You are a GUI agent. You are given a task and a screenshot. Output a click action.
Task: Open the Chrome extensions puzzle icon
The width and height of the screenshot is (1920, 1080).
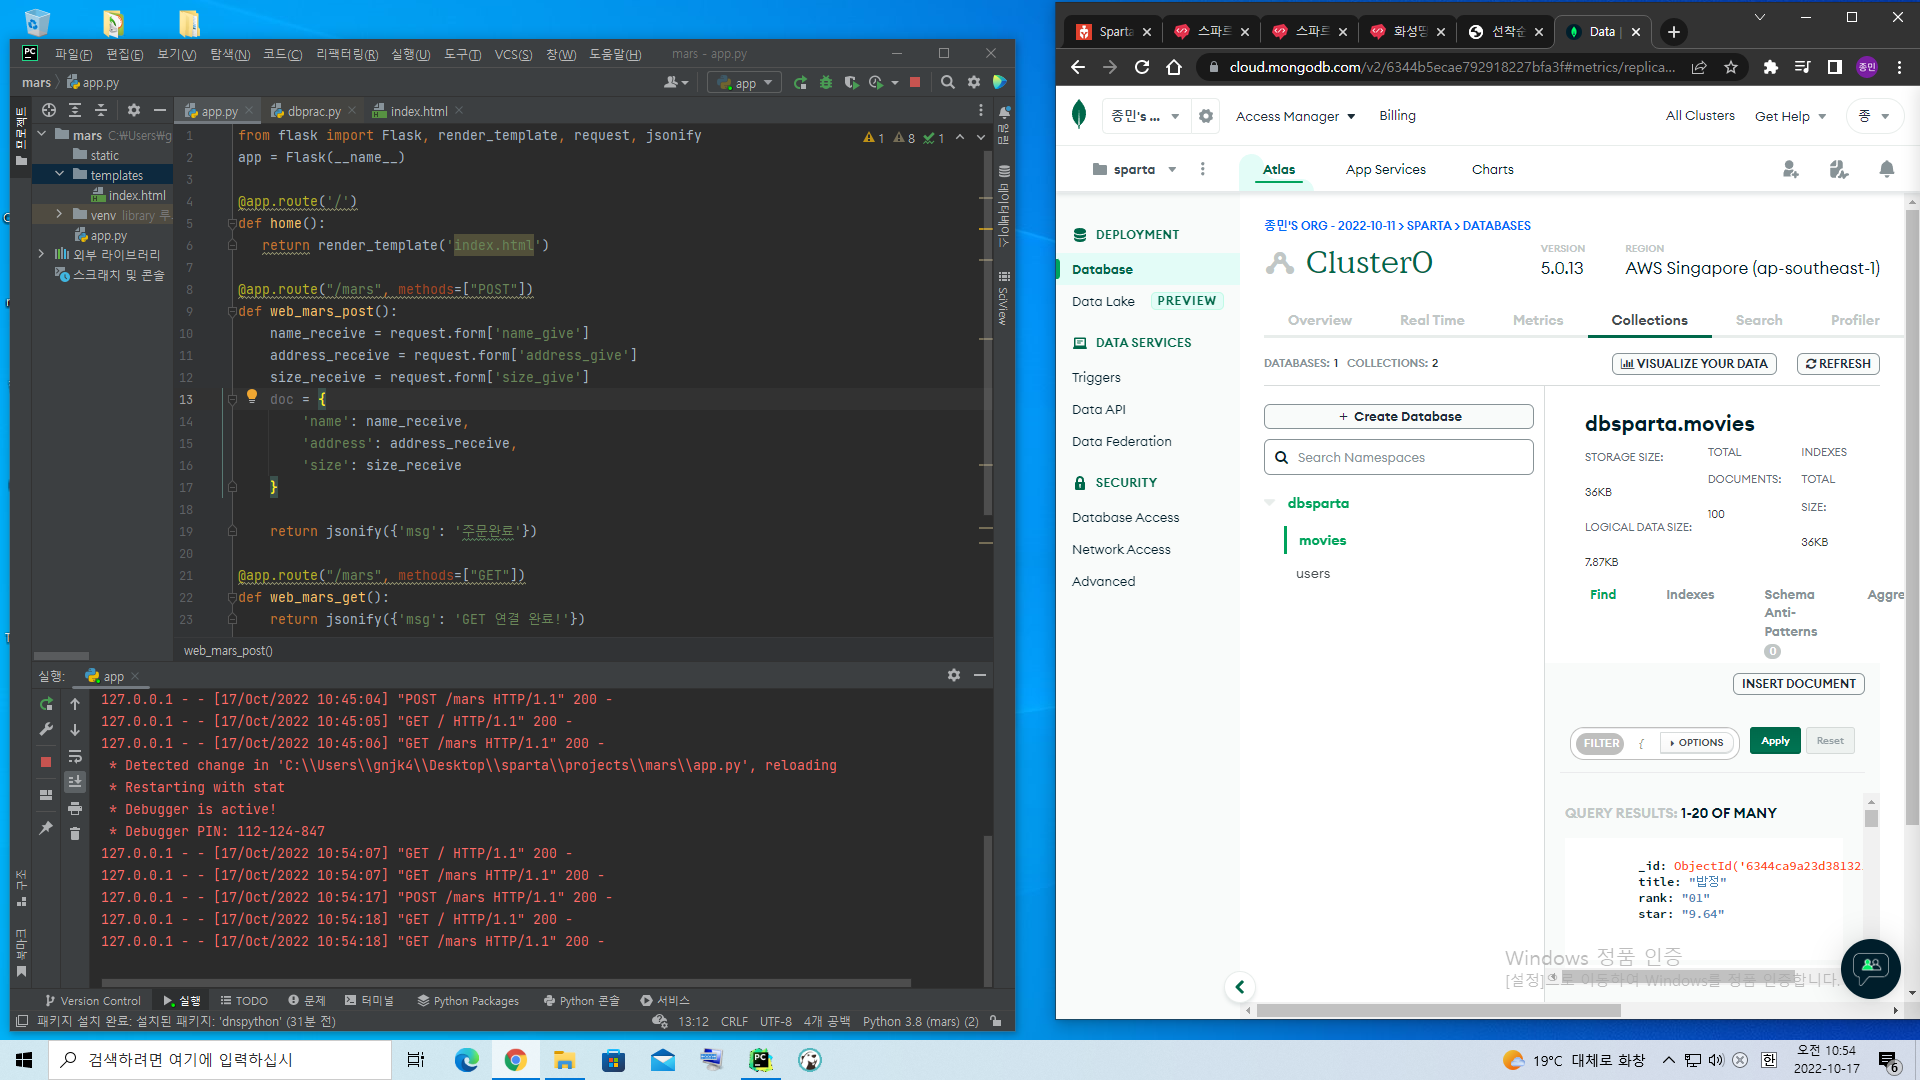click(x=1771, y=67)
